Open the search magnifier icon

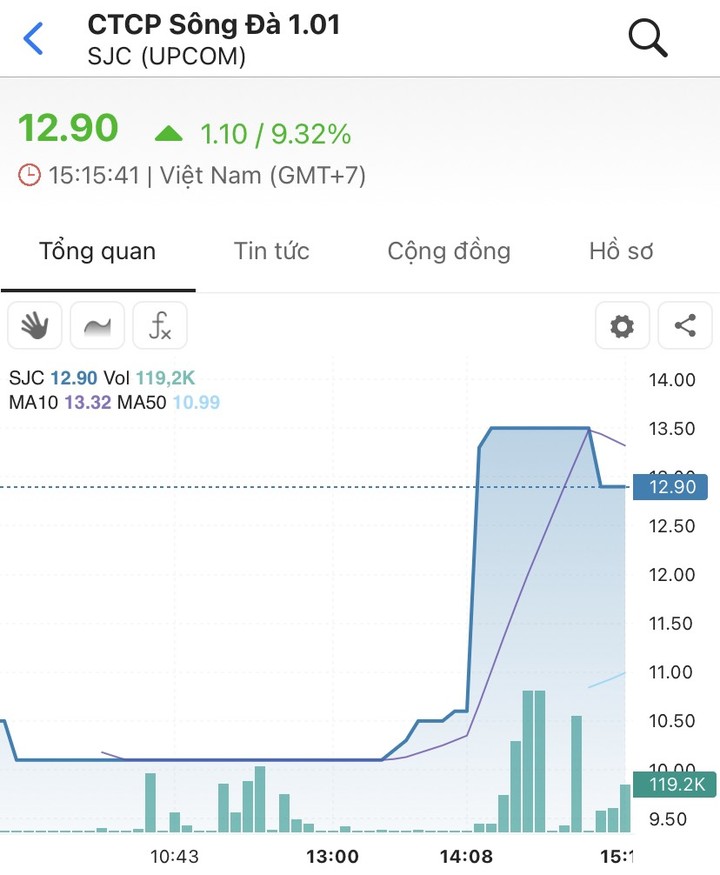point(647,39)
